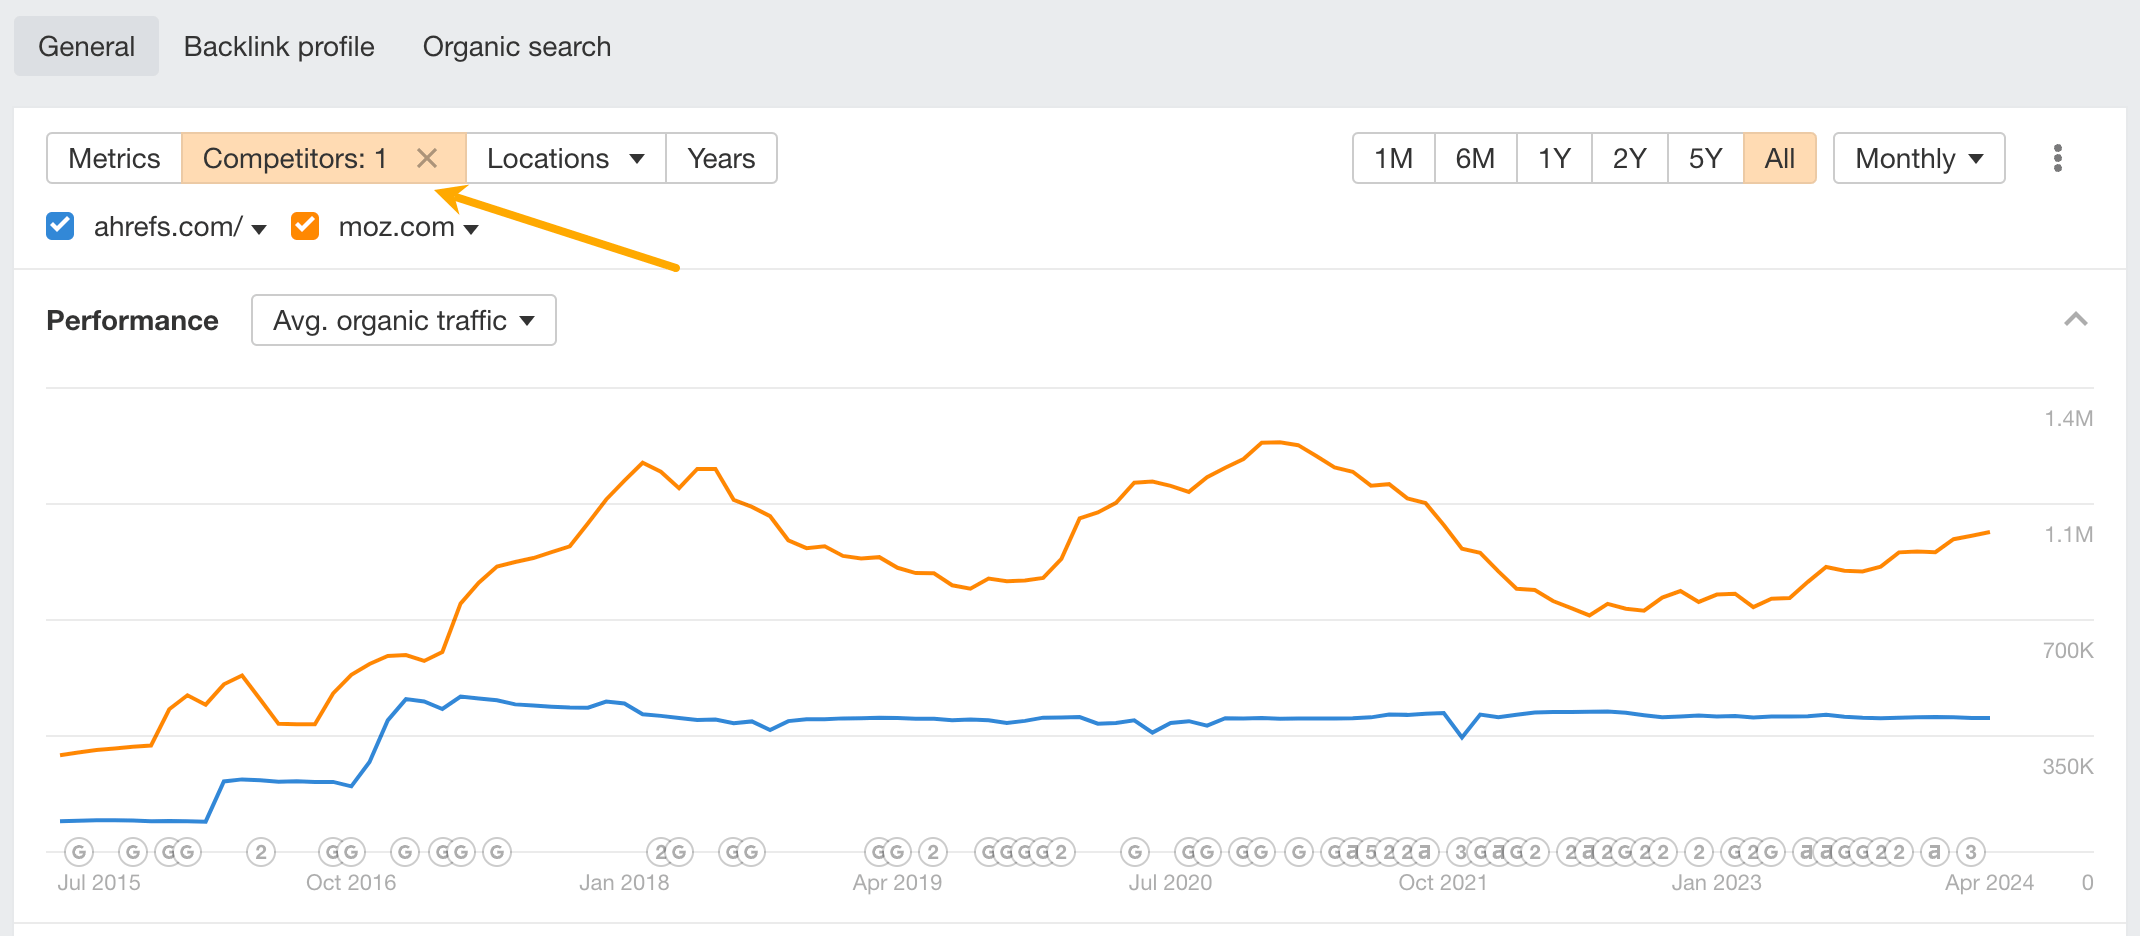2140x936 pixels.
Task: Click the "G" update marker near Jul 2020
Action: (1135, 851)
